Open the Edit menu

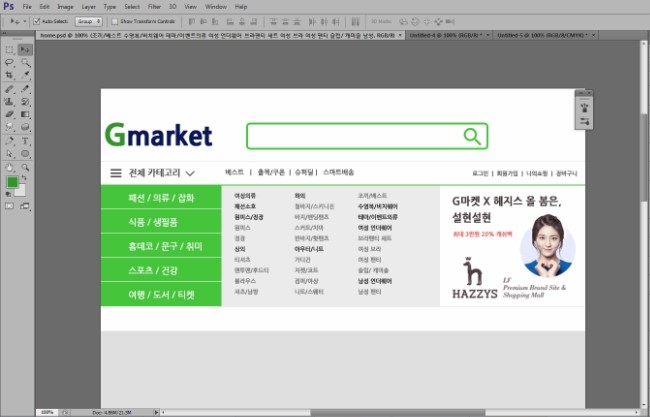tap(44, 7)
